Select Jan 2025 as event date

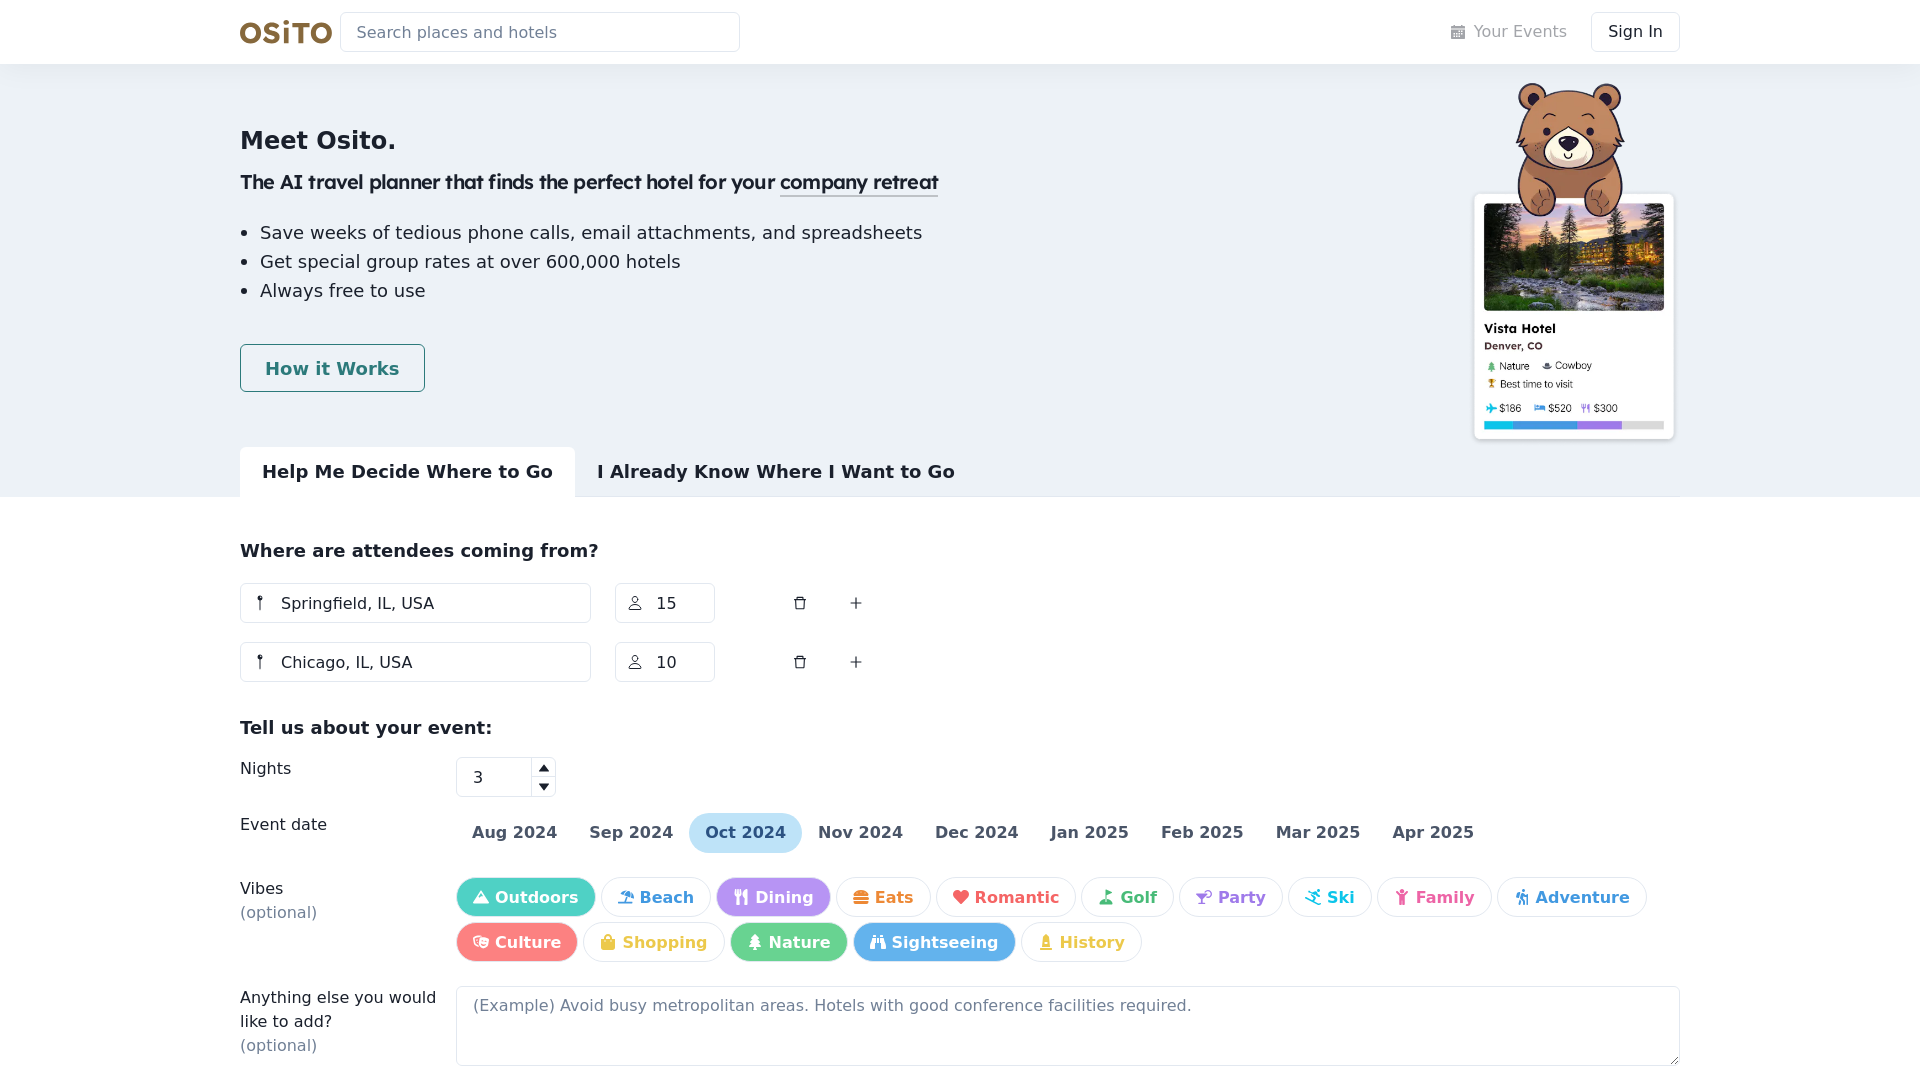tap(1090, 833)
